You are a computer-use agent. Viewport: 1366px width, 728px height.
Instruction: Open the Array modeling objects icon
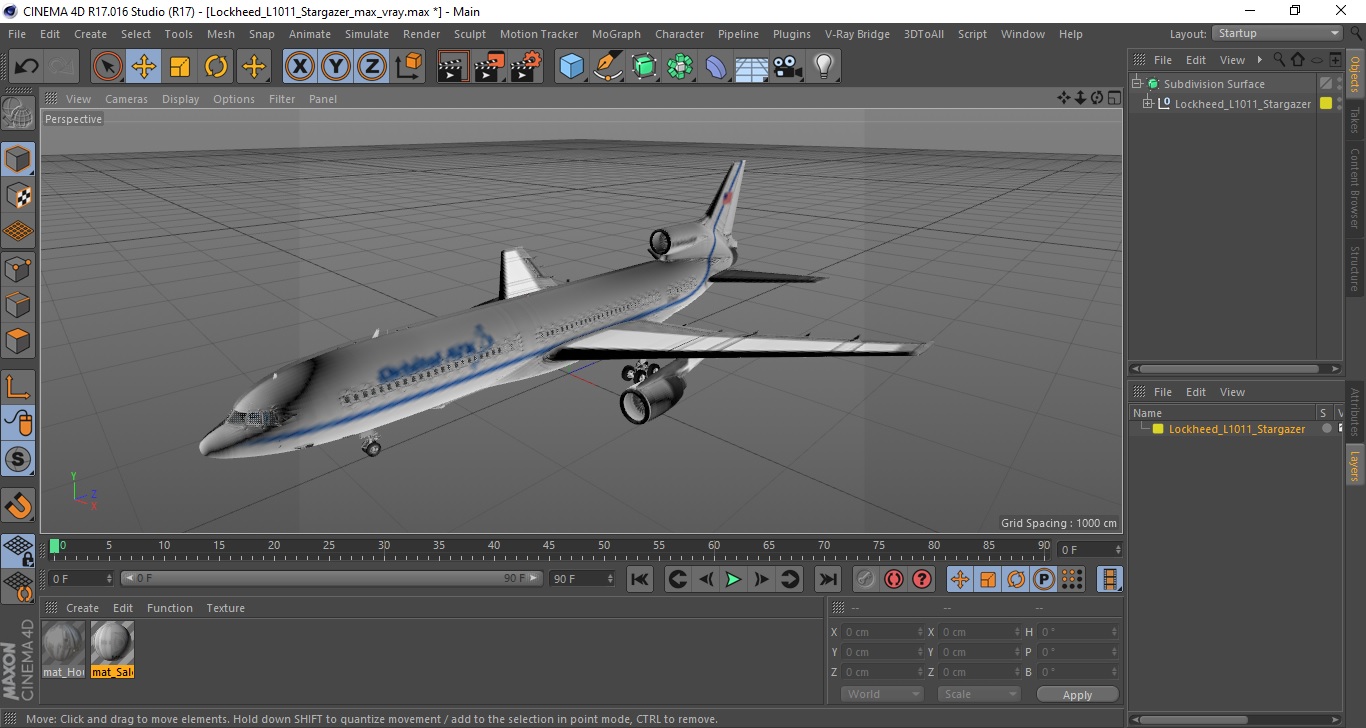[x=680, y=67]
